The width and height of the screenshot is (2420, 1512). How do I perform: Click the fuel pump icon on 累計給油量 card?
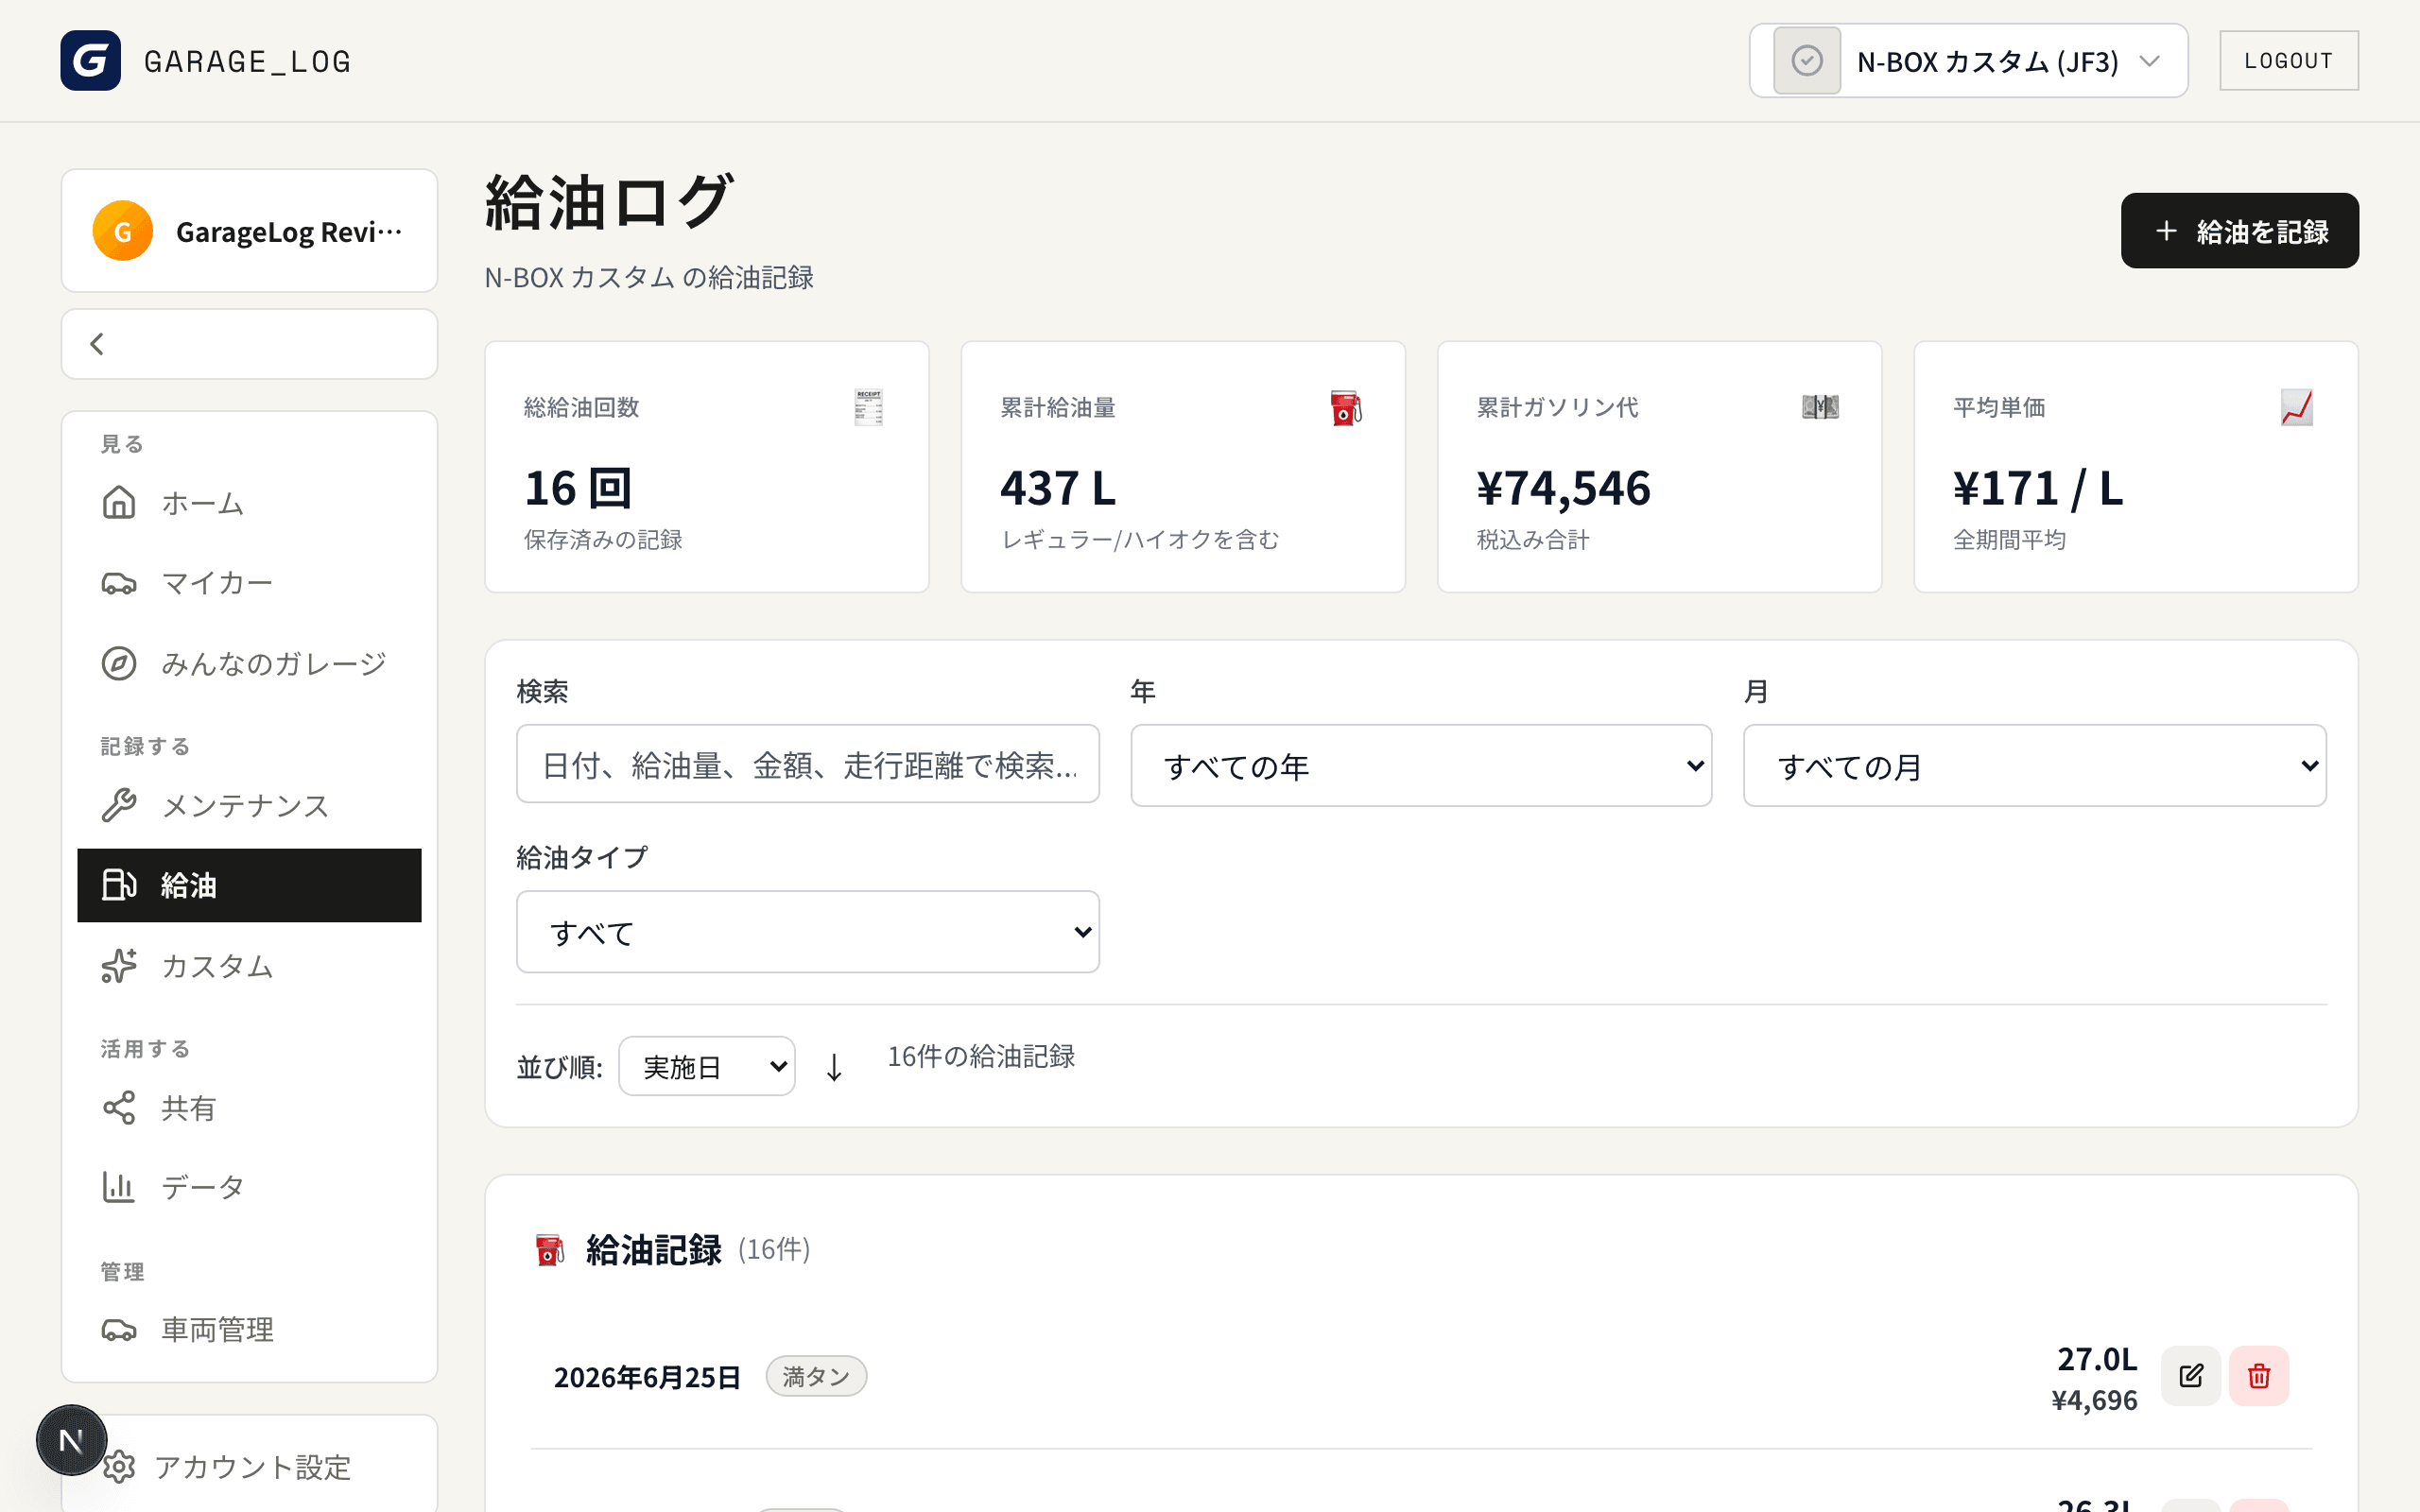click(x=1345, y=407)
